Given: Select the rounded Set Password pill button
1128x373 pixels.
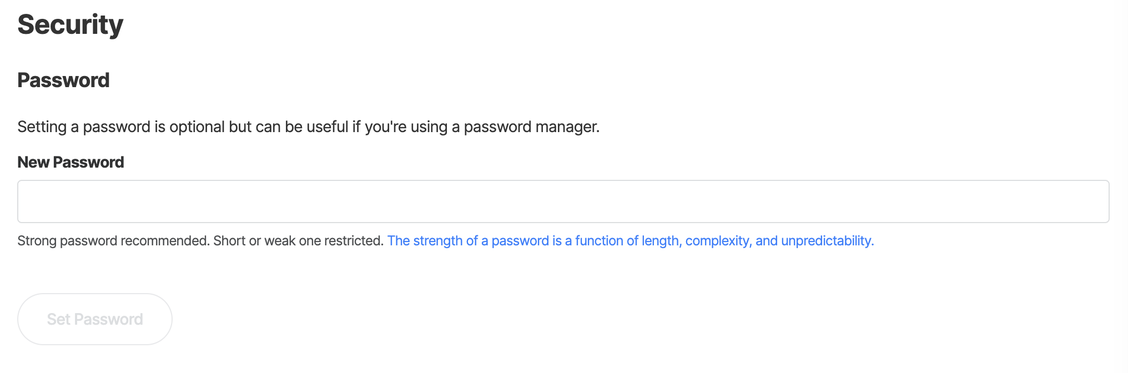Looking at the screenshot, I should pos(95,319).
